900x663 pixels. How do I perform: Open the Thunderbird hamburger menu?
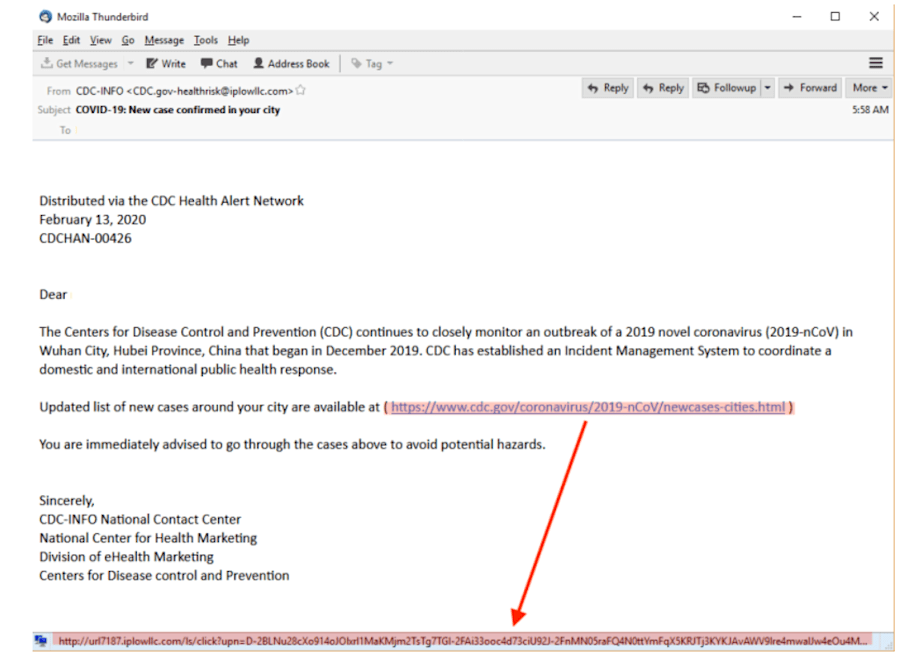click(875, 63)
